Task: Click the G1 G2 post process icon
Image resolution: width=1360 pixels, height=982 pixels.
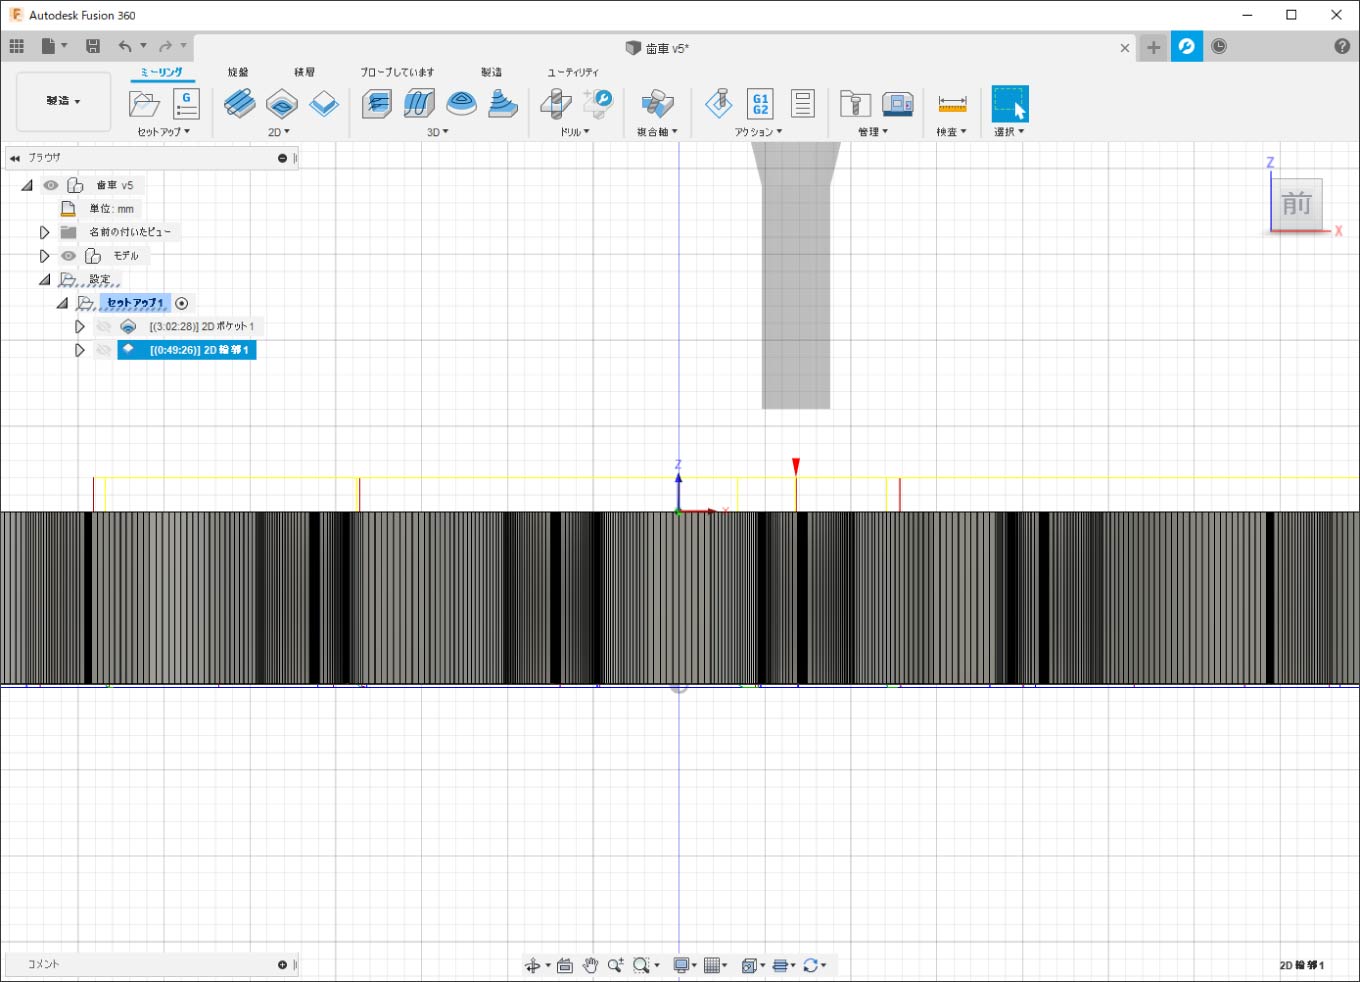Action: tap(760, 104)
